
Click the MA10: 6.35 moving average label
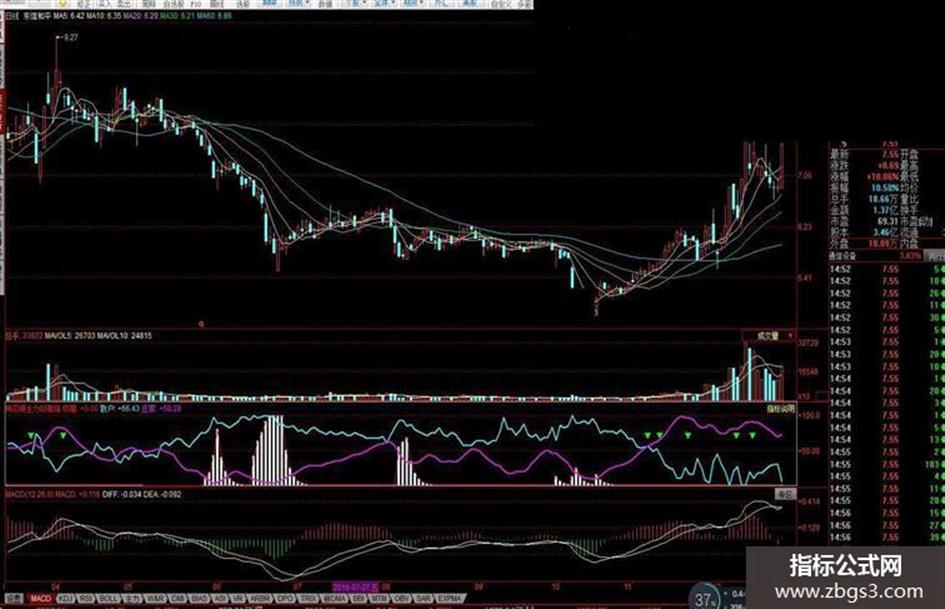coord(104,16)
